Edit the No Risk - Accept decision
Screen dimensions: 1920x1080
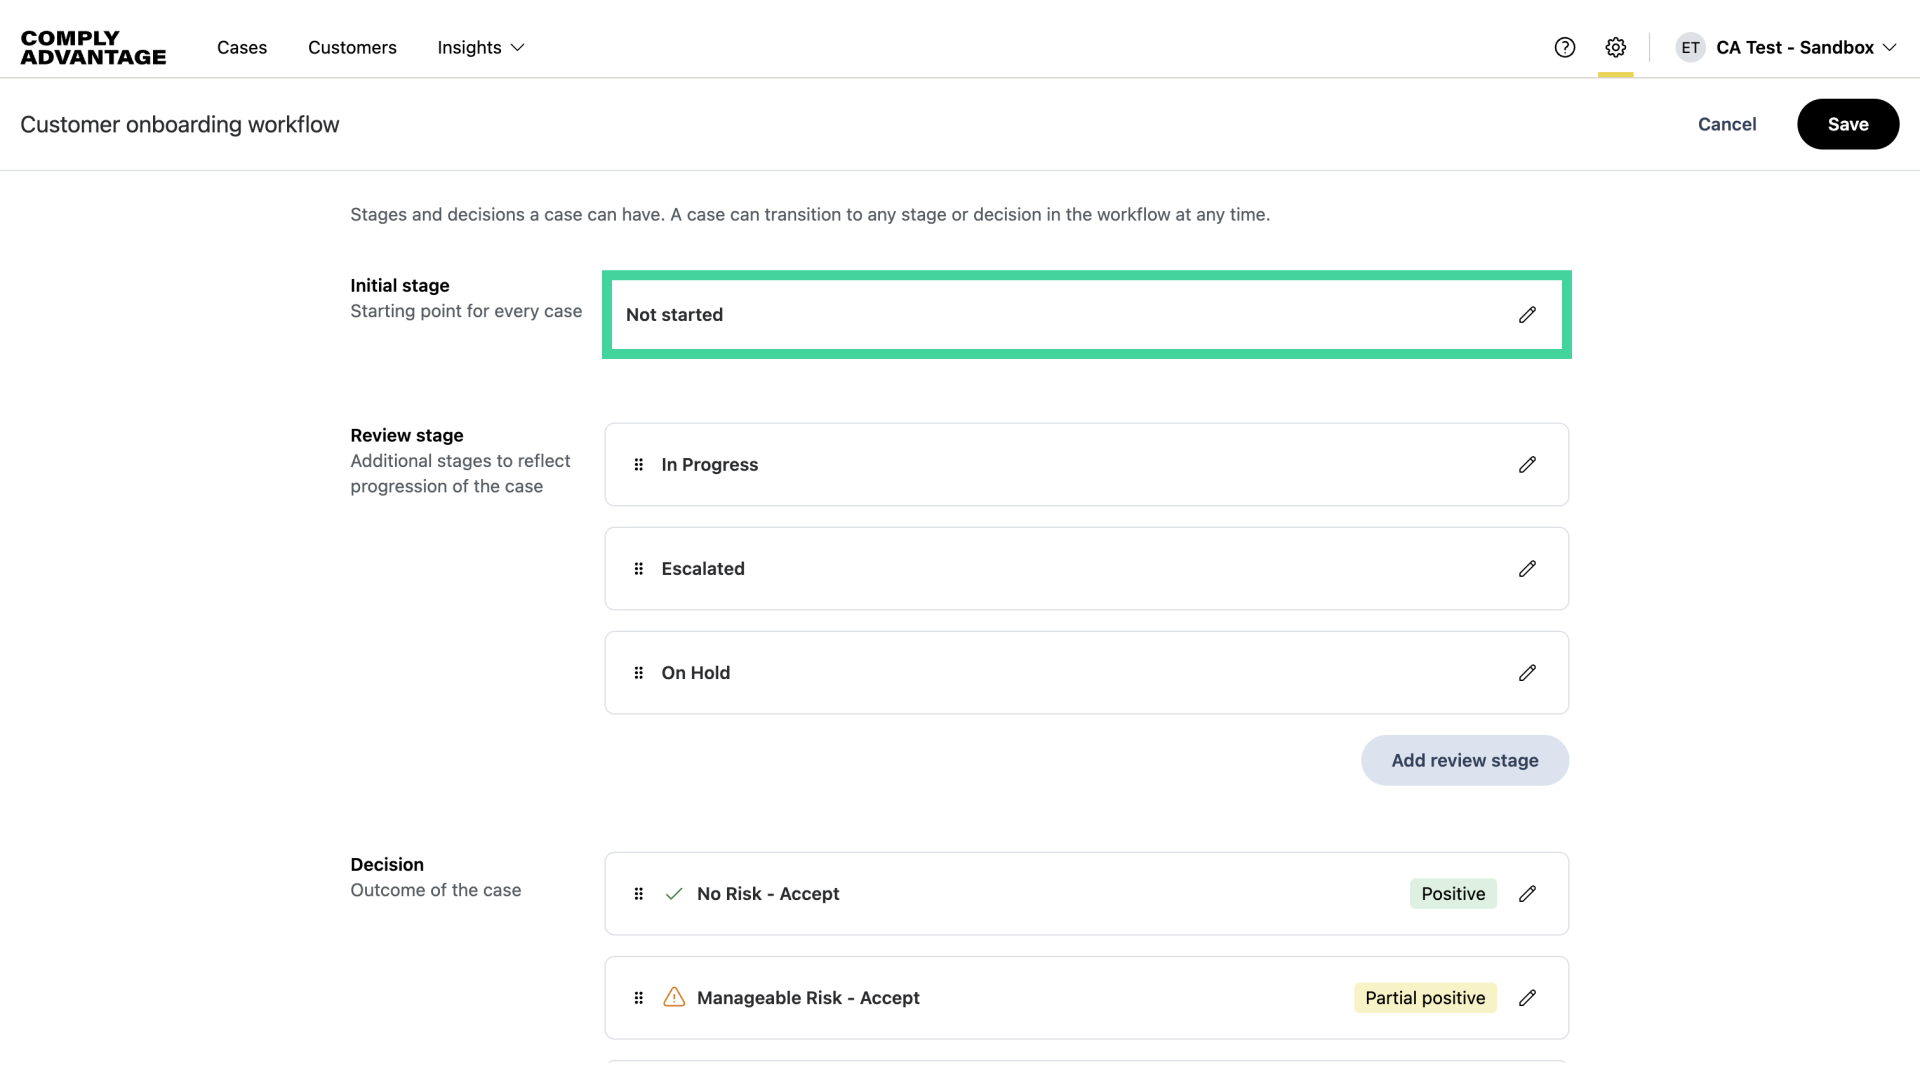point(1527,894)
